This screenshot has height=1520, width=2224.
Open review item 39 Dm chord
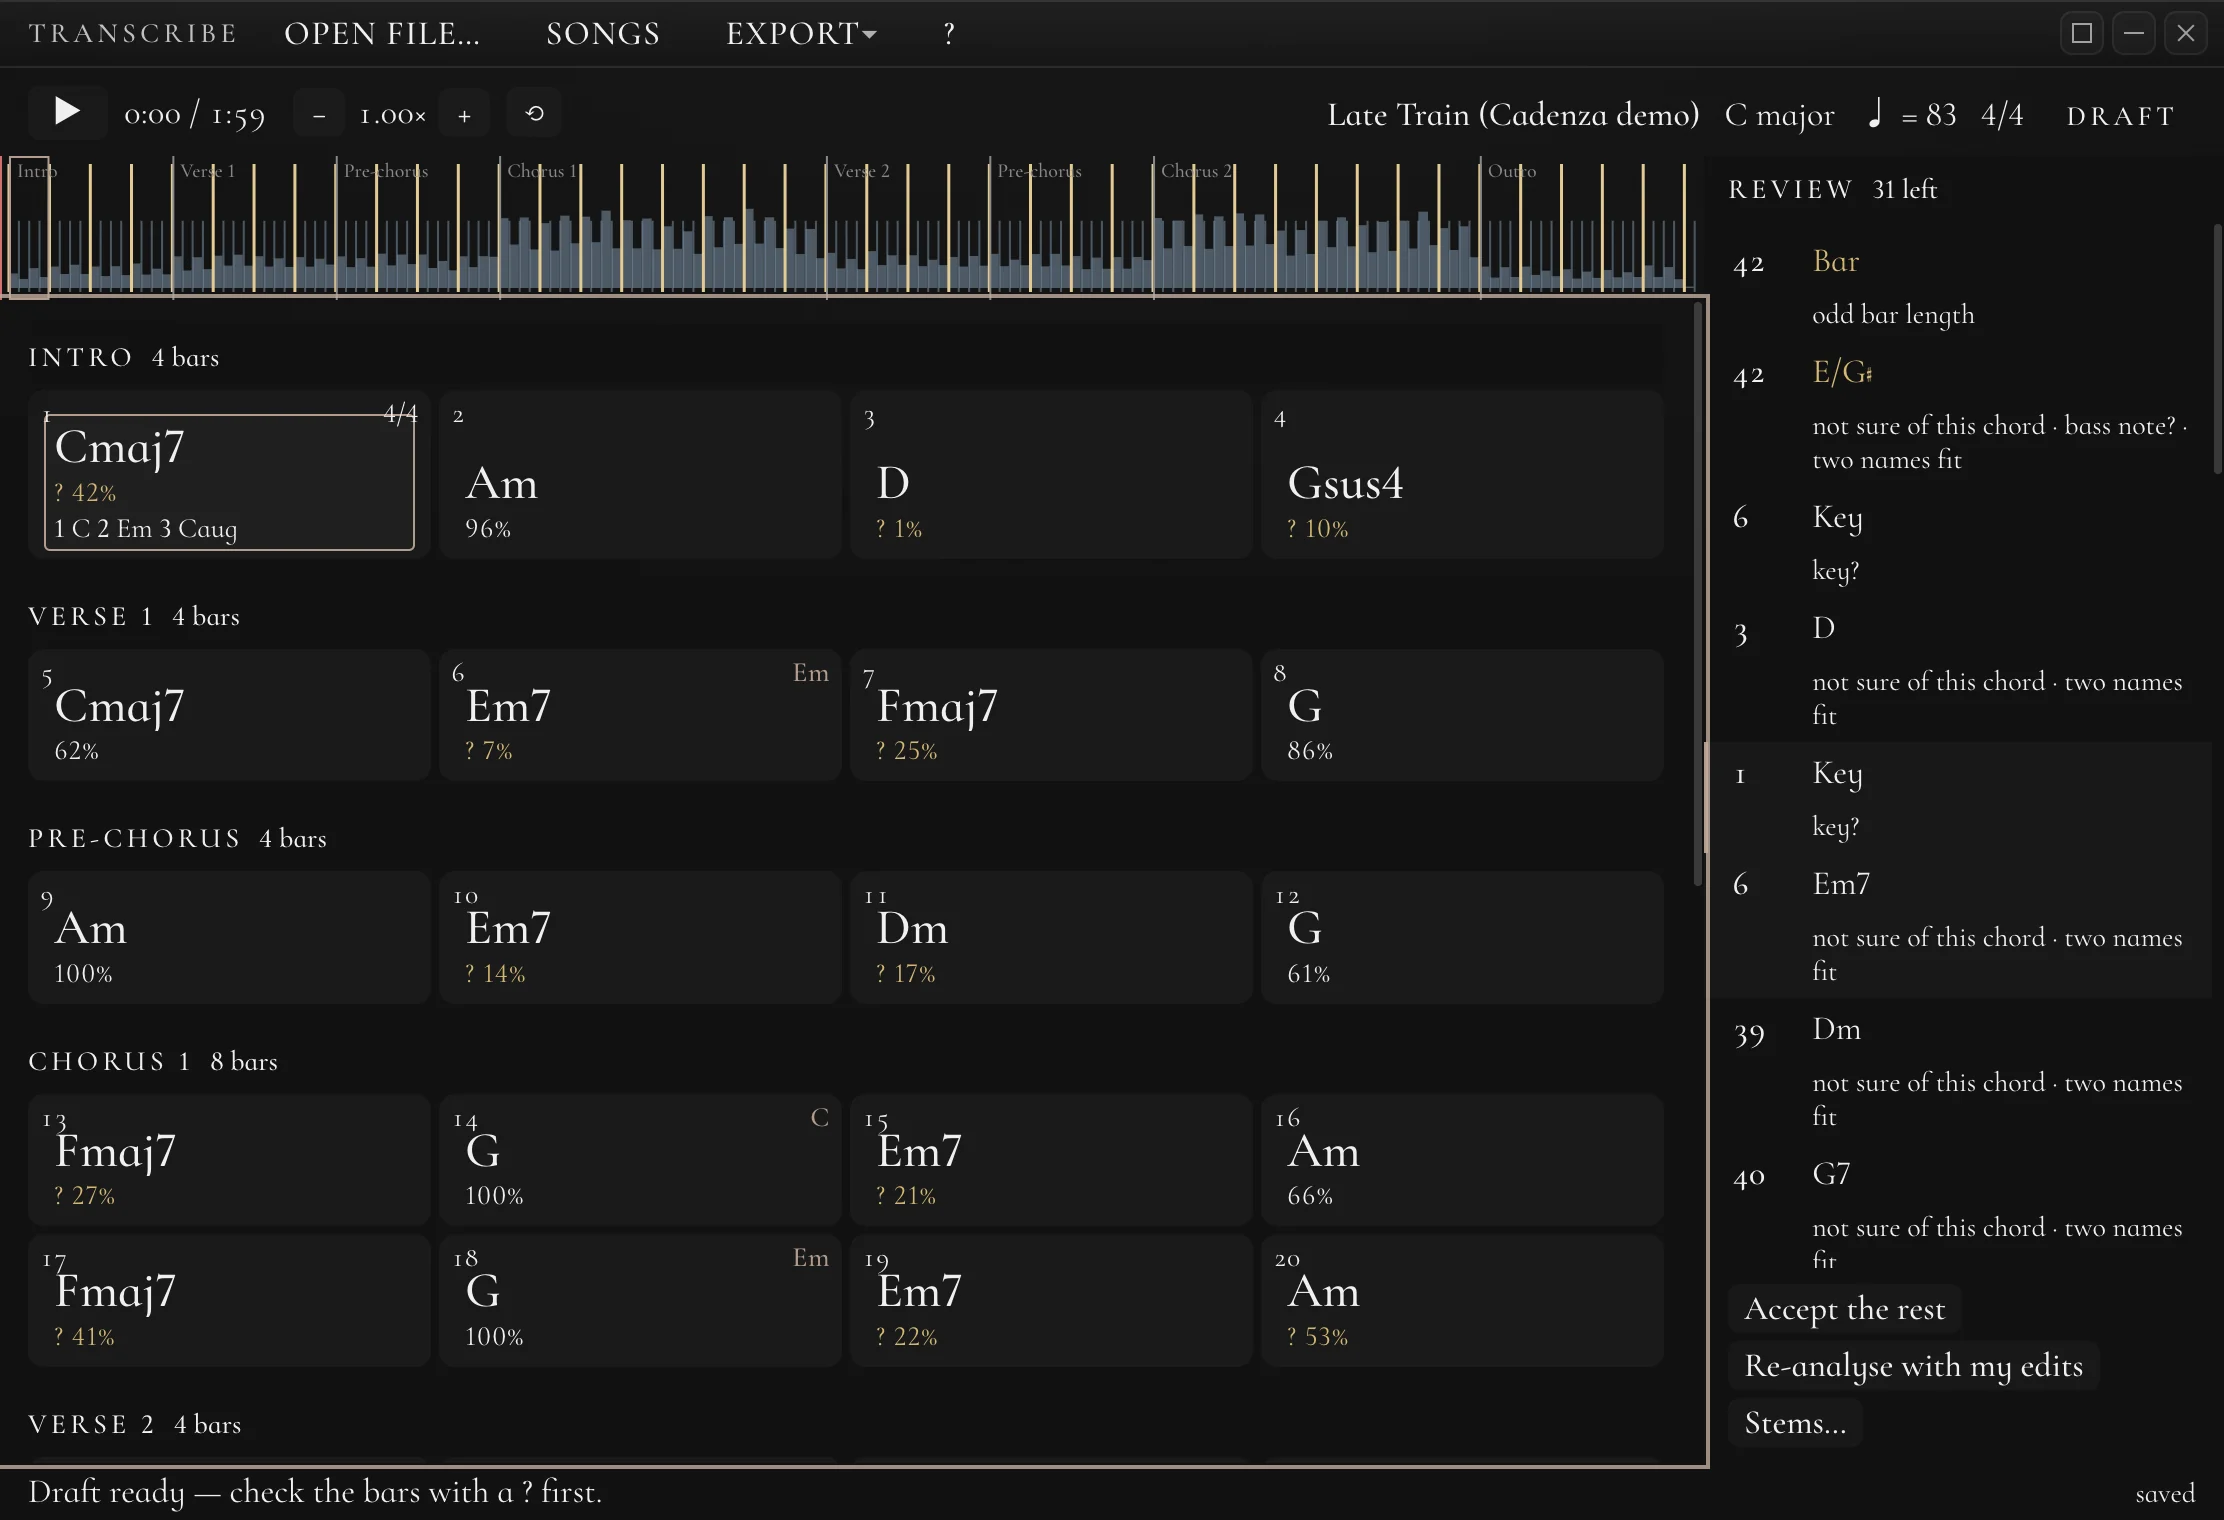(x=1962, y=1071)
